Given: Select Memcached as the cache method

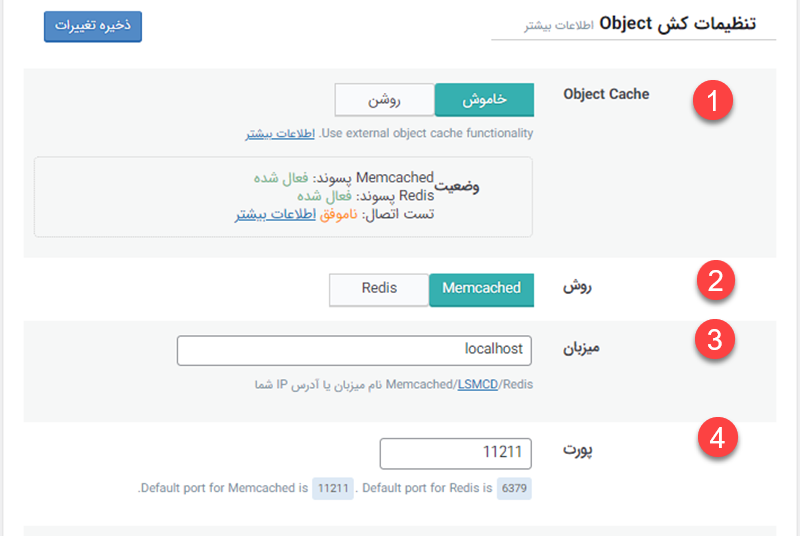Looking at the screenshot, I should [481, 290].
